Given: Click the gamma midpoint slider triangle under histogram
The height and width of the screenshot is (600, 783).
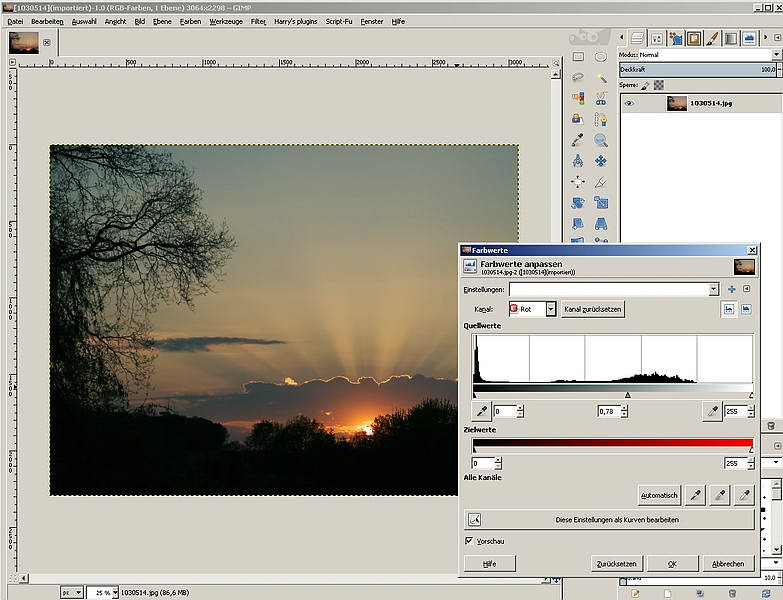Looking at the screenshot, I should 627,395.
